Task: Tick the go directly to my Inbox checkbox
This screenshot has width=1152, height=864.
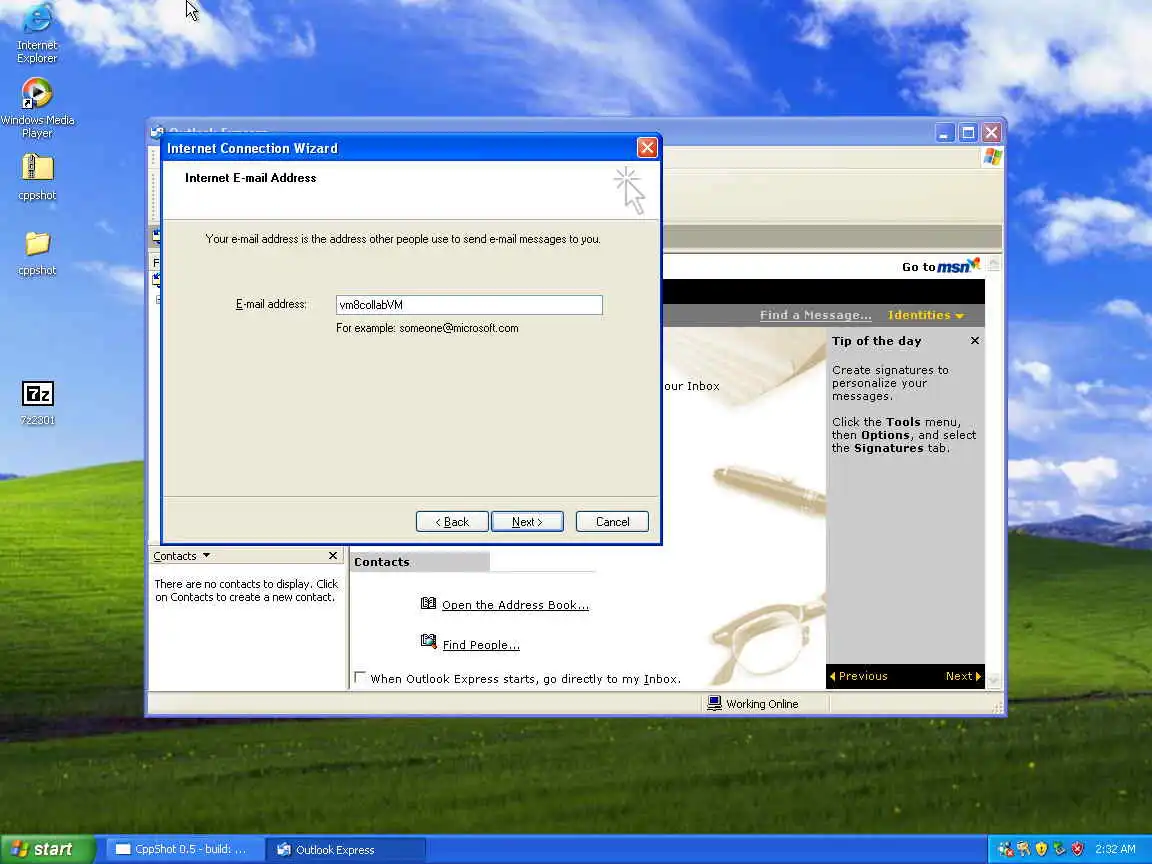Action: point(359,677)
